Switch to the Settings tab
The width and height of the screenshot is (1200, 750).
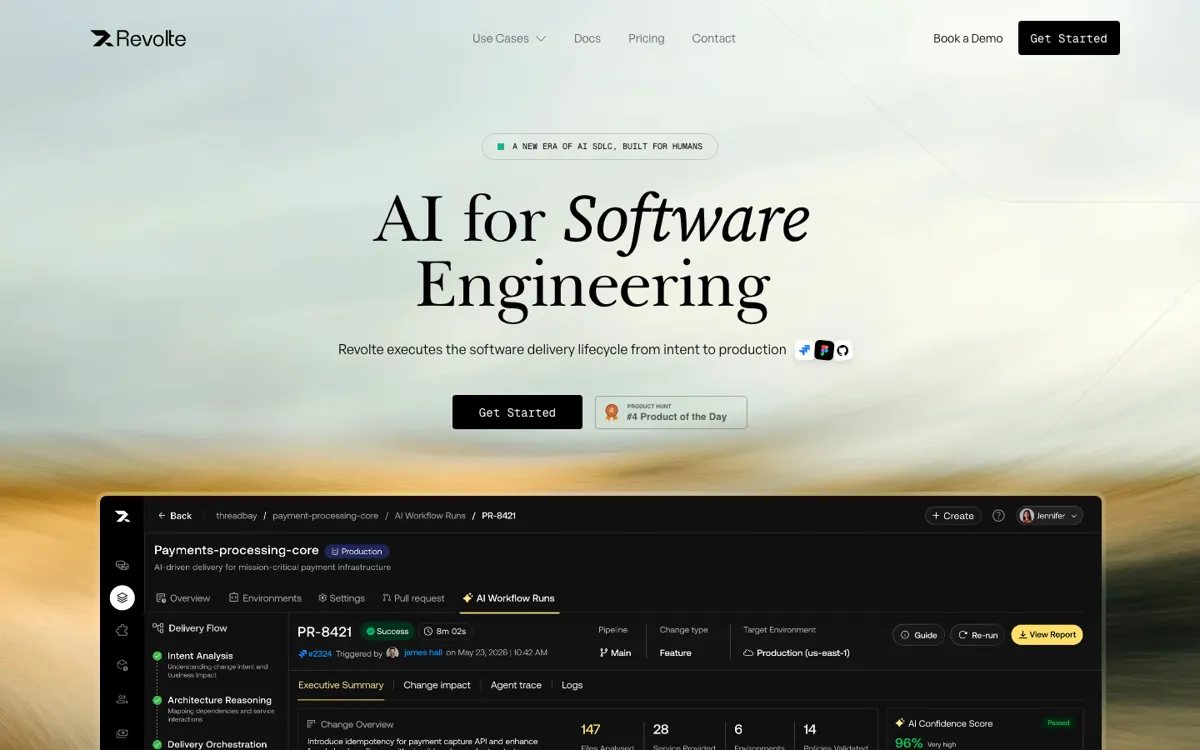[x=342, y=598]
